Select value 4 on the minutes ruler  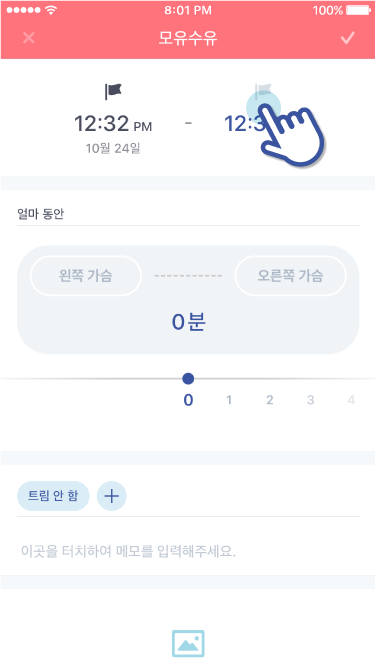[351, 400]
